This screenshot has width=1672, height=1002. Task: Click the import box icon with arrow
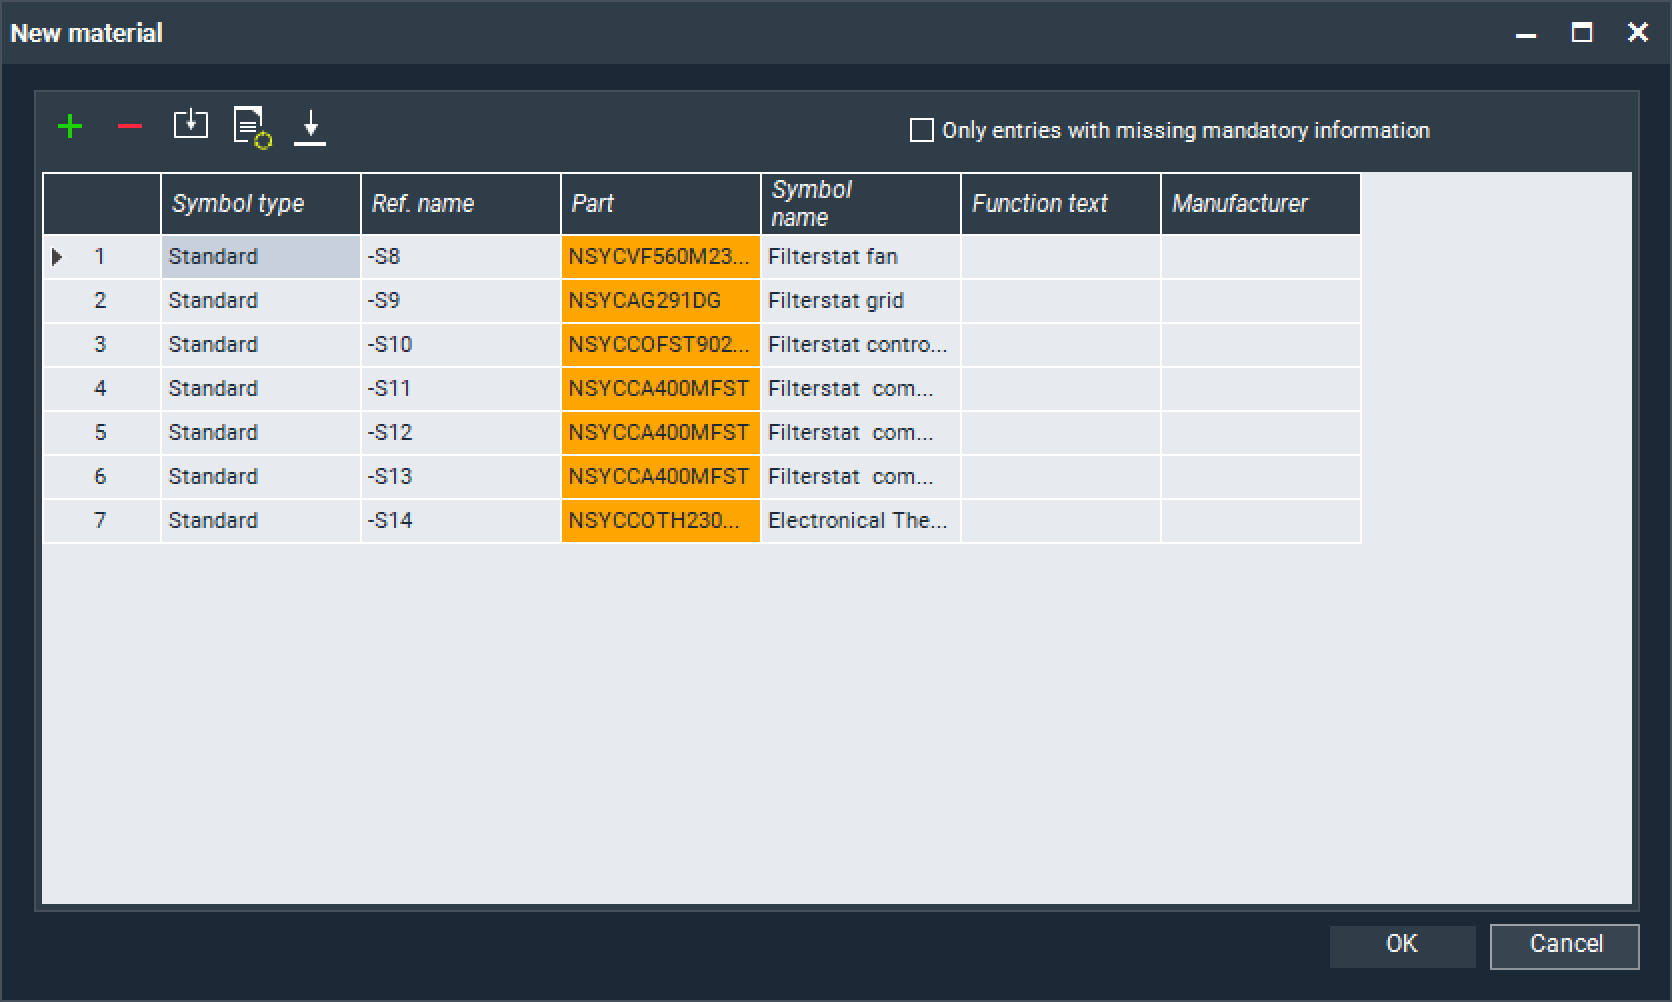click(190, 125)
